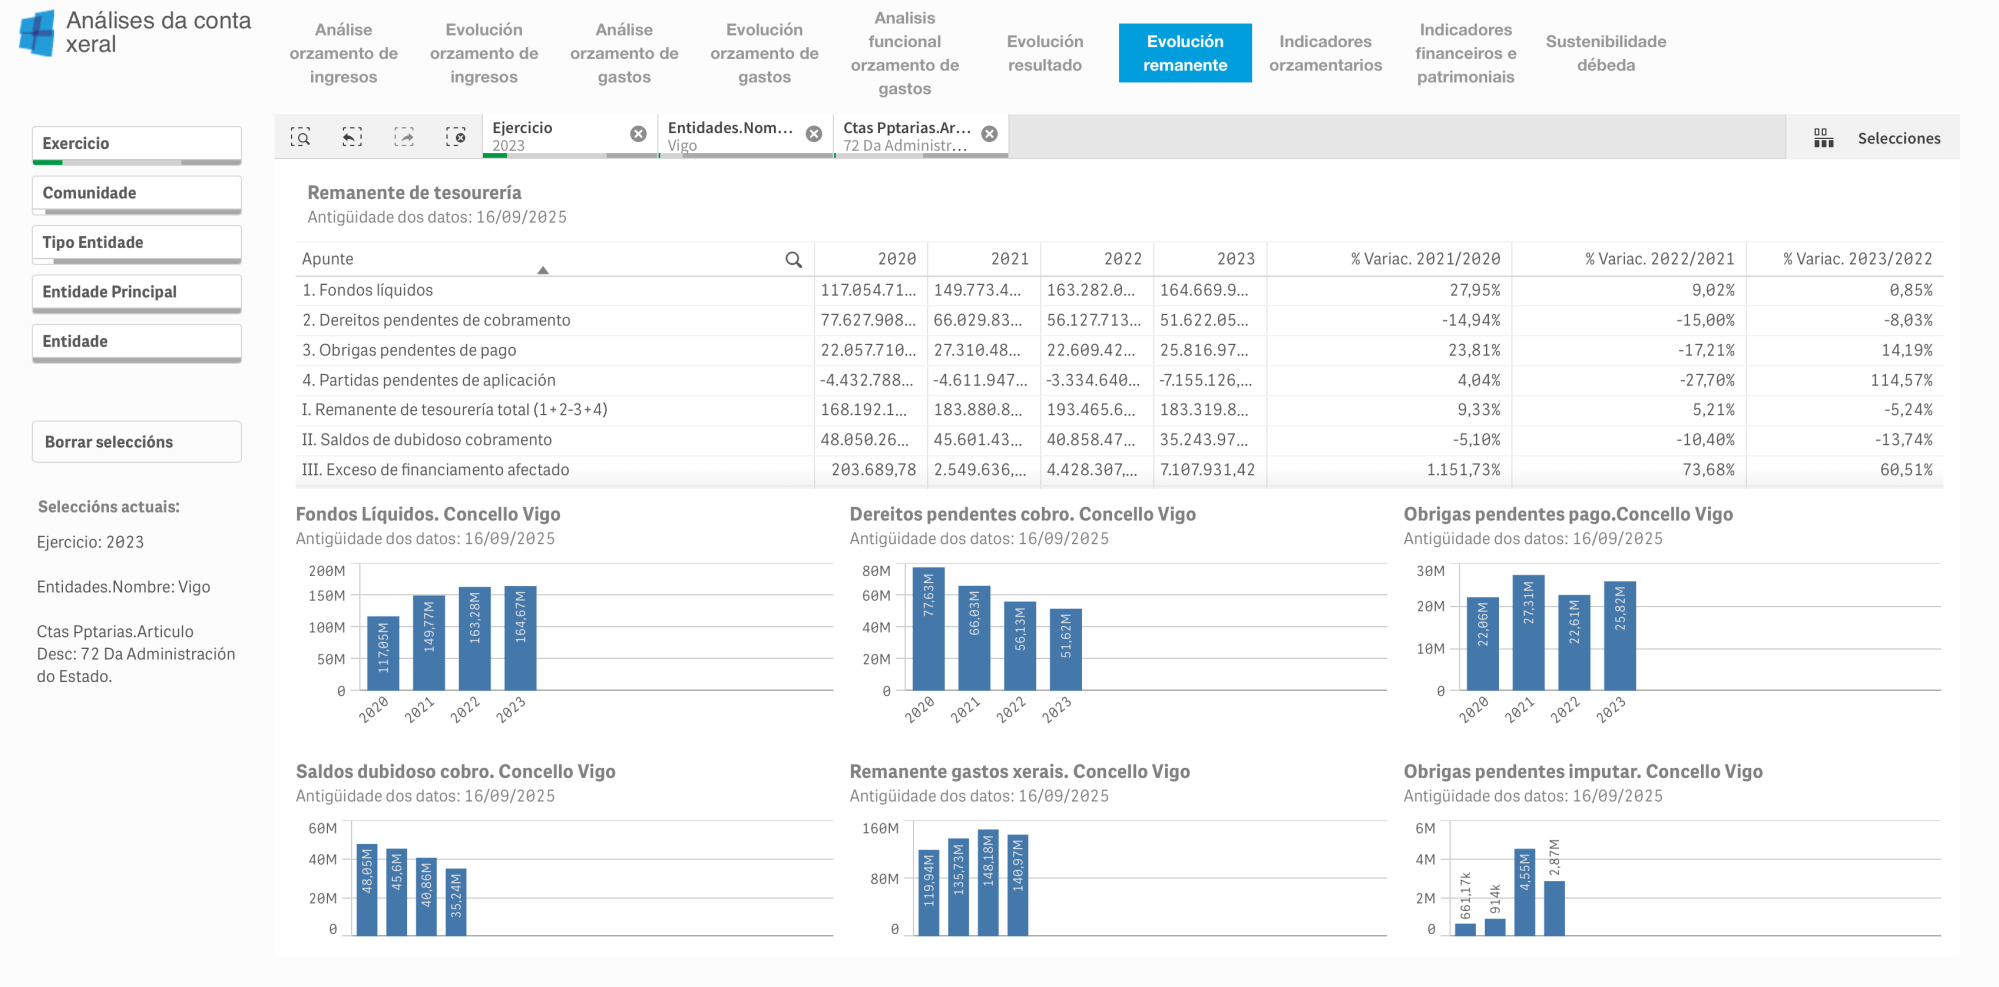
Task: Open the smart search selection tool
Action: [300, 137]
